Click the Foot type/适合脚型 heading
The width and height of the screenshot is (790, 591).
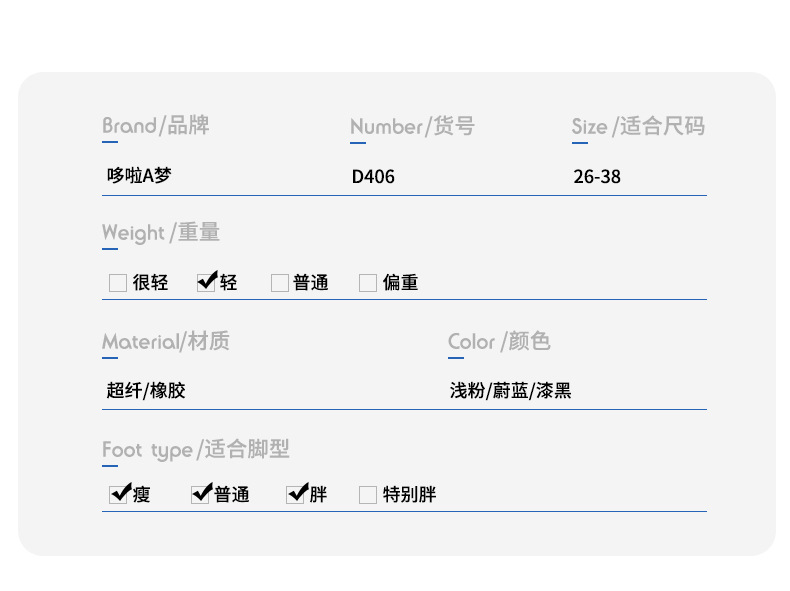195,449
